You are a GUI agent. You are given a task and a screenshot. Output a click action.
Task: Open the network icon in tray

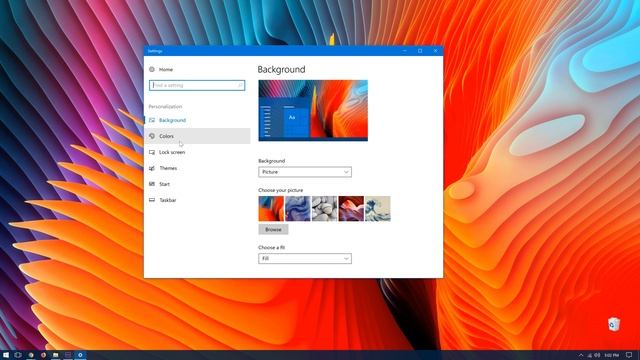[x=589, y=355]
